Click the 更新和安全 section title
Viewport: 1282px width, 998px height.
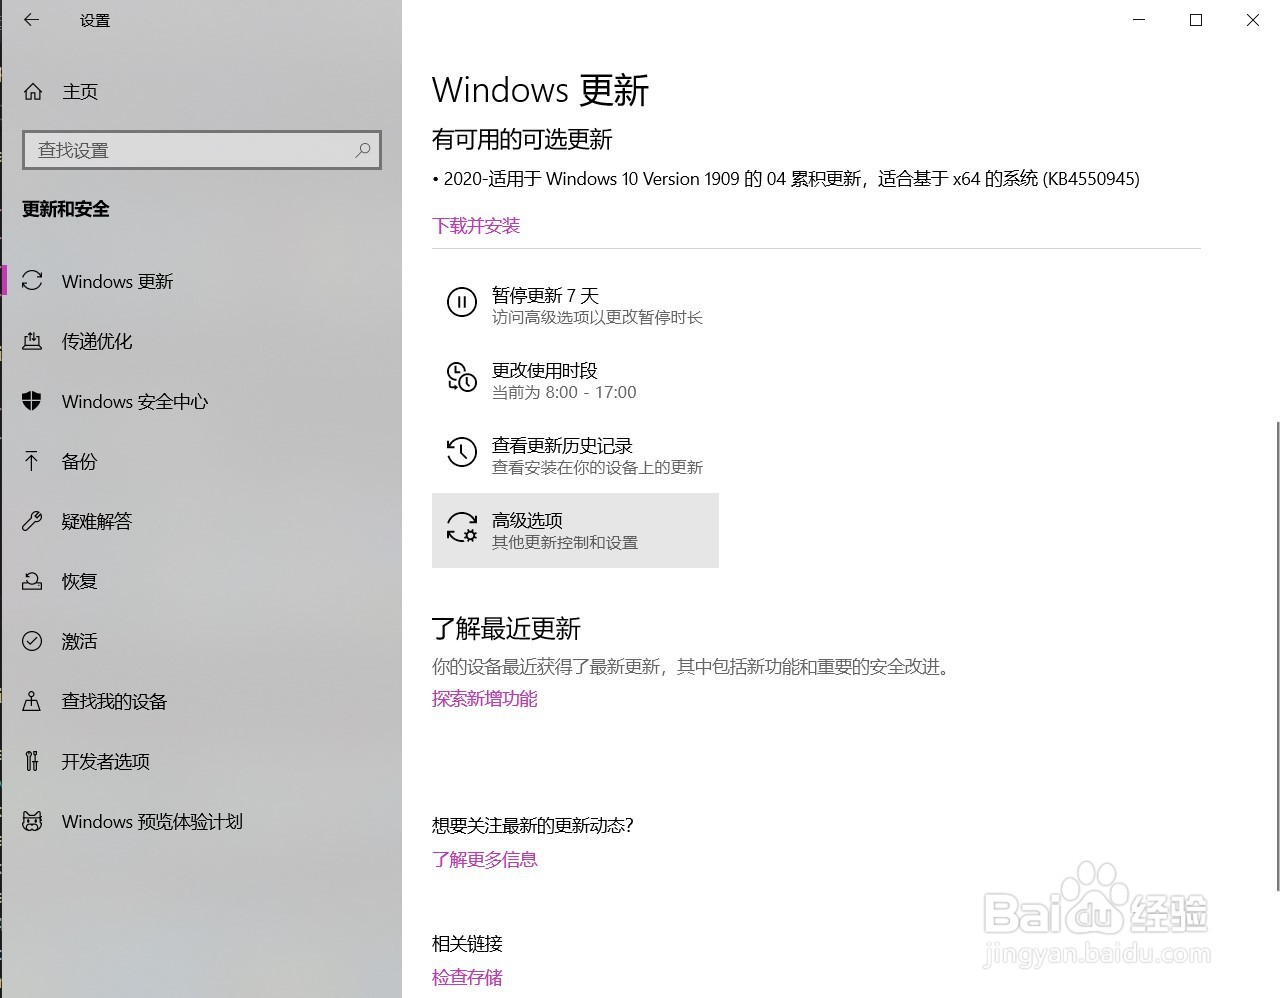point(66,209)
